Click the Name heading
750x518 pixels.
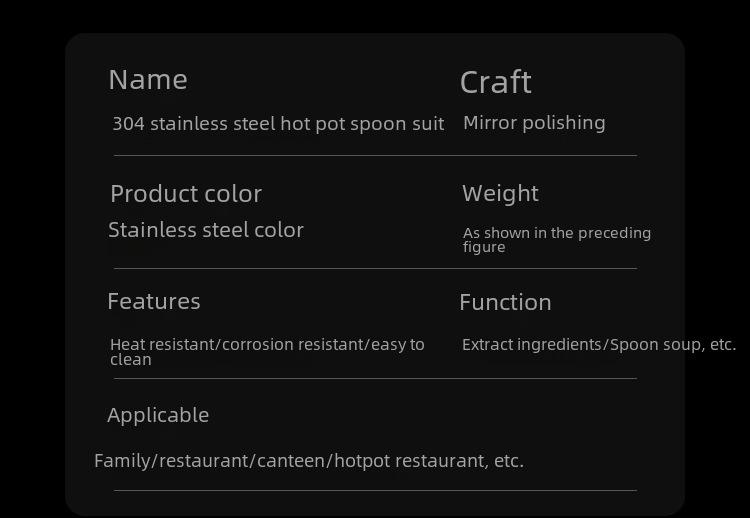pos(148,79)
